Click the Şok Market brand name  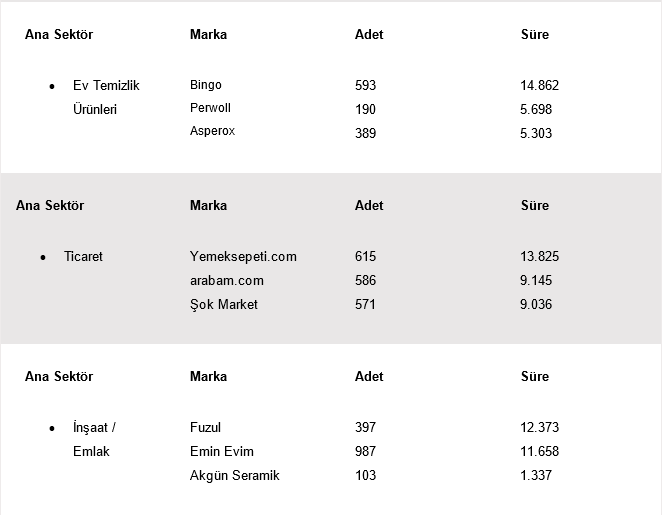pos(224,304)
